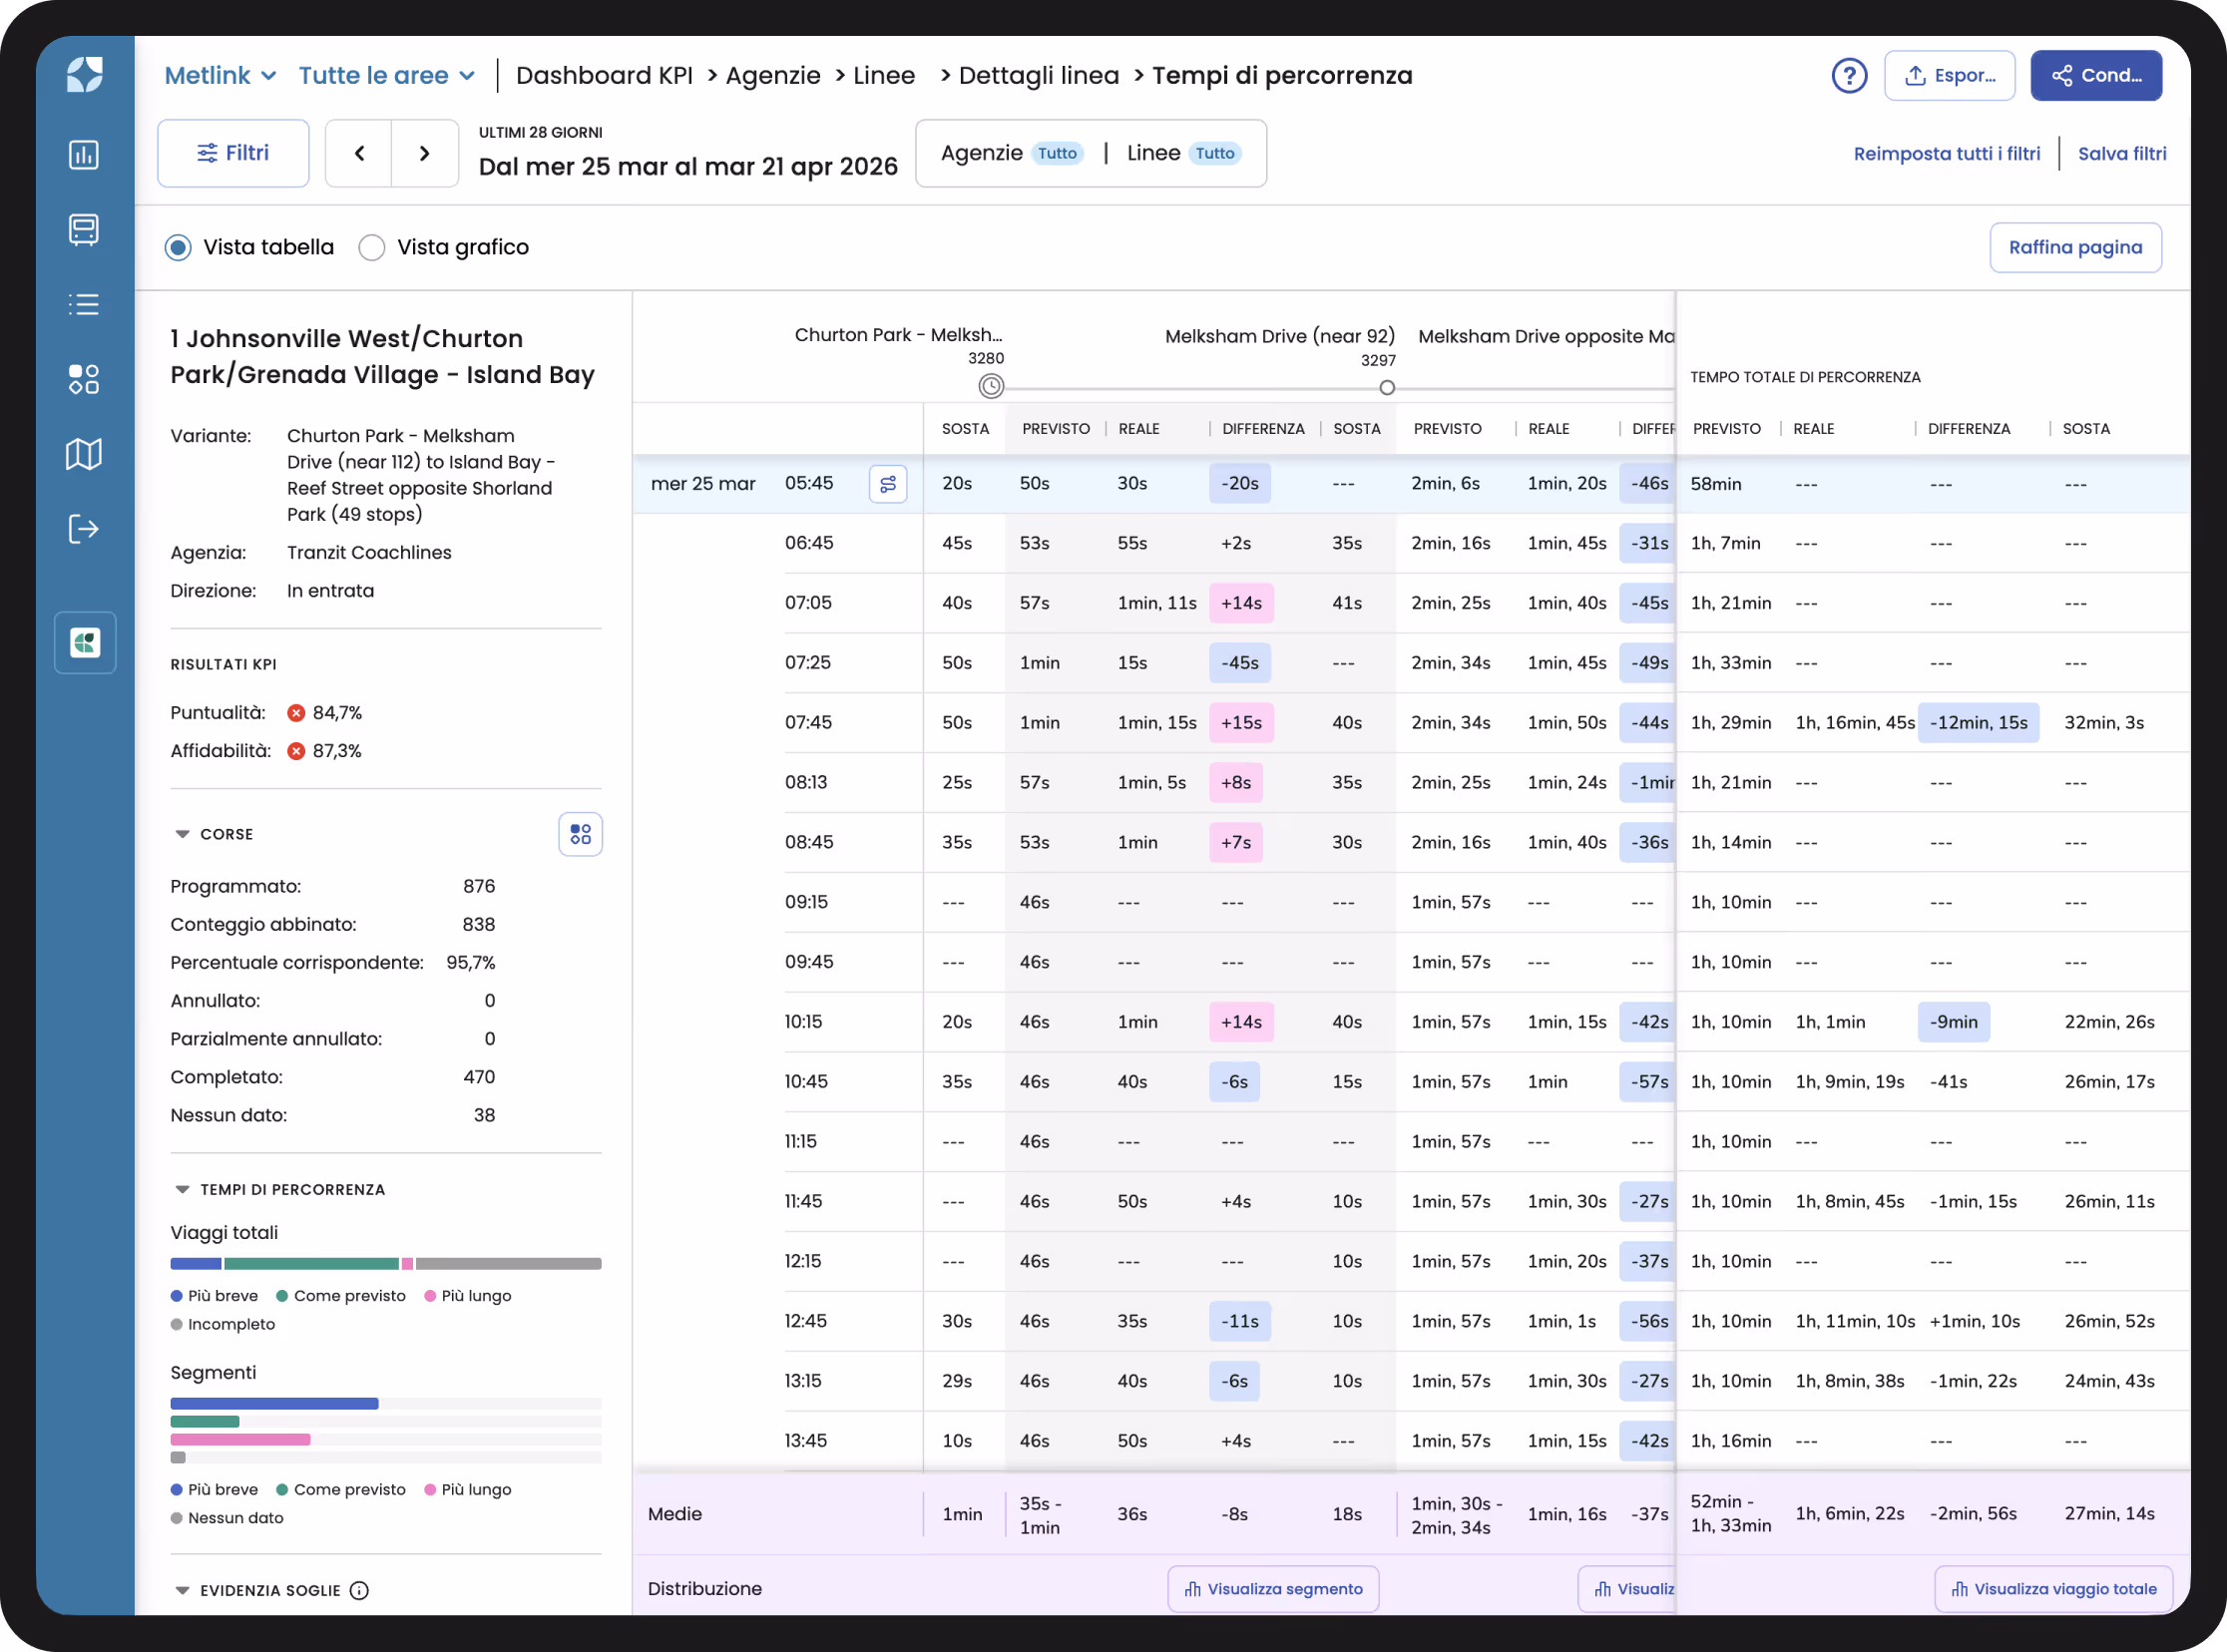This screenshot has height=1652, width=2227.
Task: Open the bar chart dashboard sidebar icon
Action: tap(84, 155)
